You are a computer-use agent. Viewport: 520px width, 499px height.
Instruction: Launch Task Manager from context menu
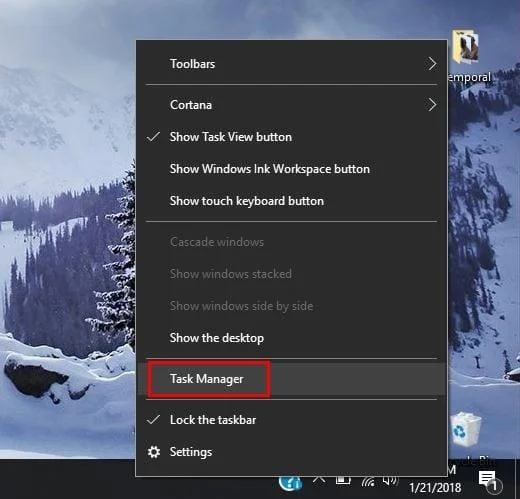click(x=292, y=379)
